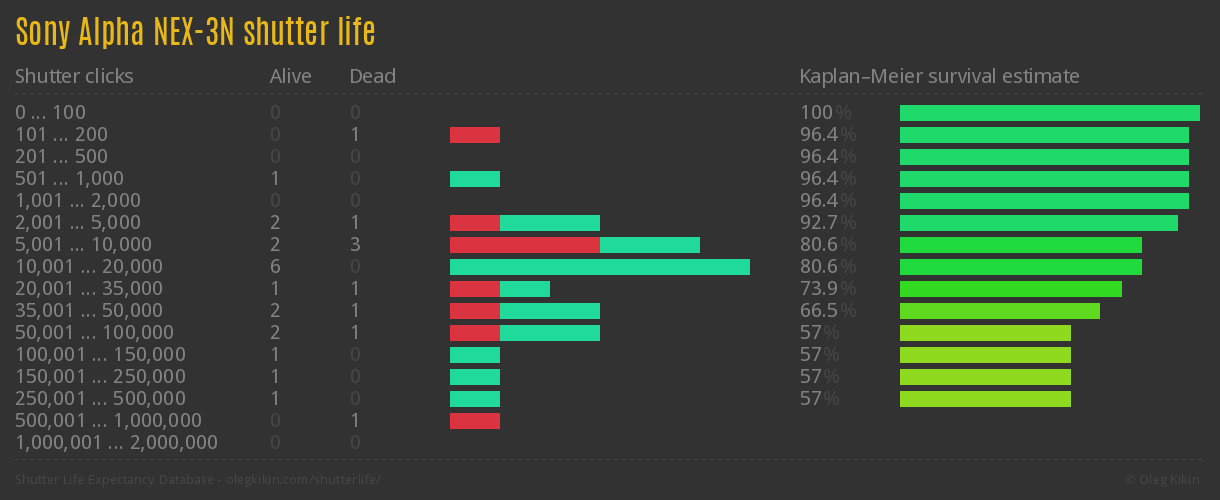Screen dimensions: 1220x500
Task: Click the Alive column header
Action: pos(291,76)
